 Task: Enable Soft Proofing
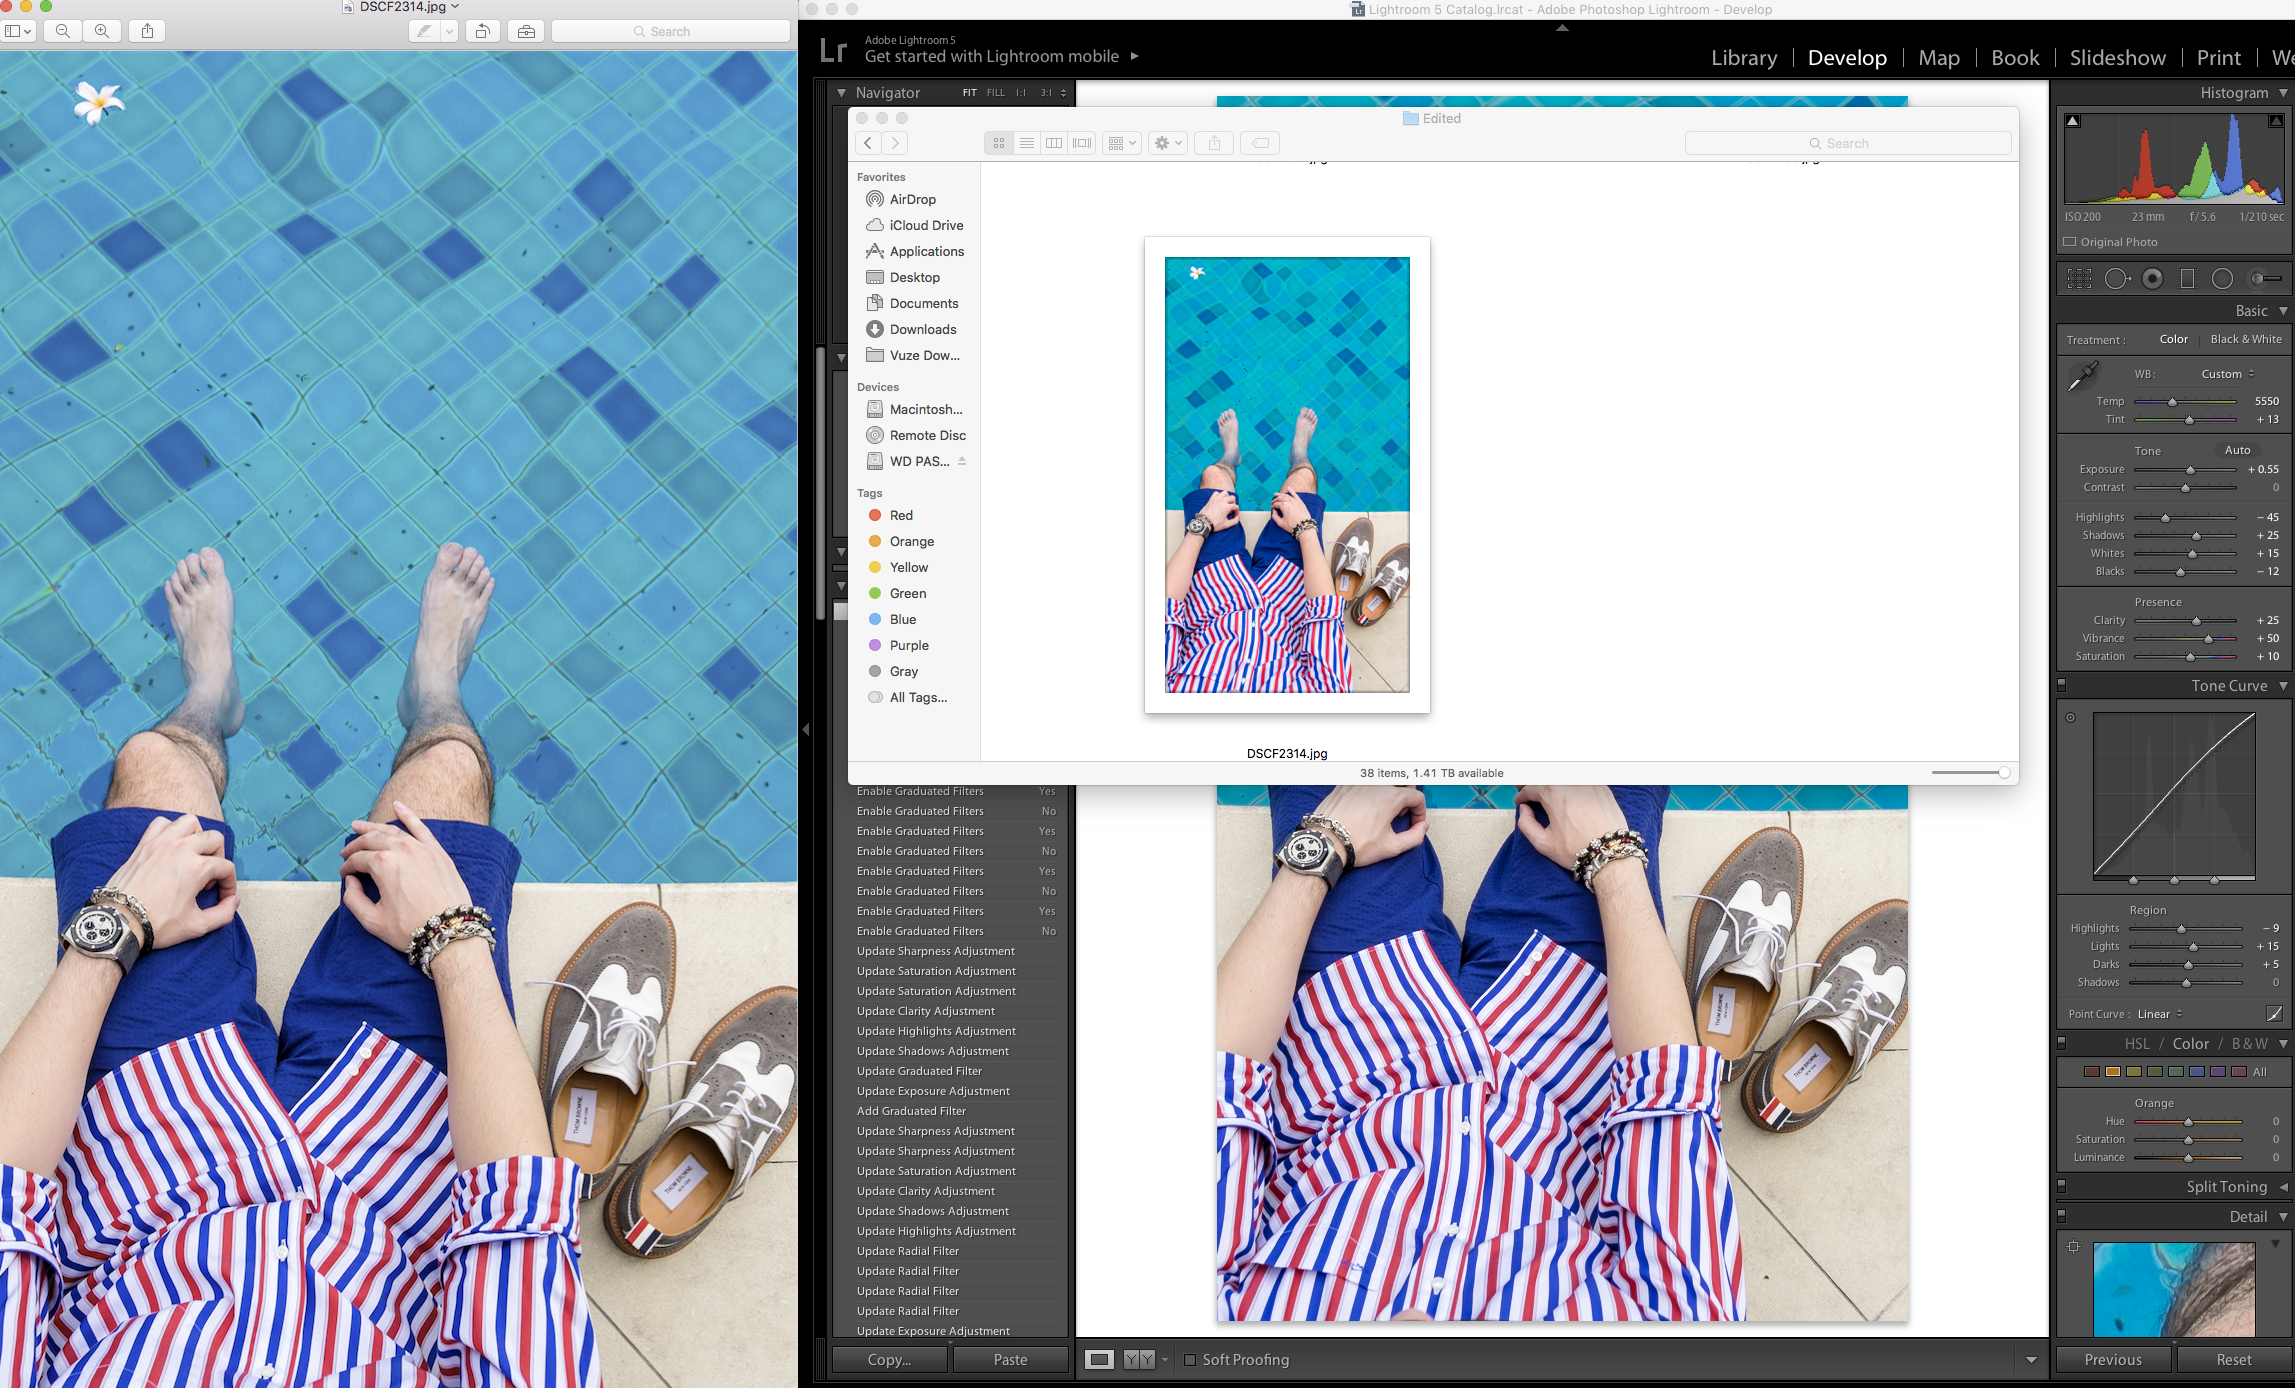tap(1191, 1360)
